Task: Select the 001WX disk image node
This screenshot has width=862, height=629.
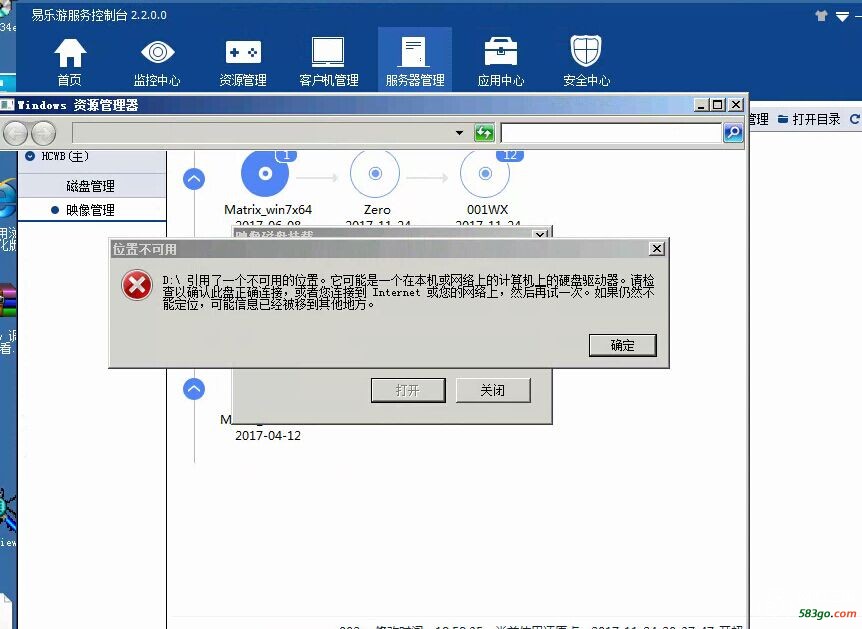Action: tap(485, 174)
